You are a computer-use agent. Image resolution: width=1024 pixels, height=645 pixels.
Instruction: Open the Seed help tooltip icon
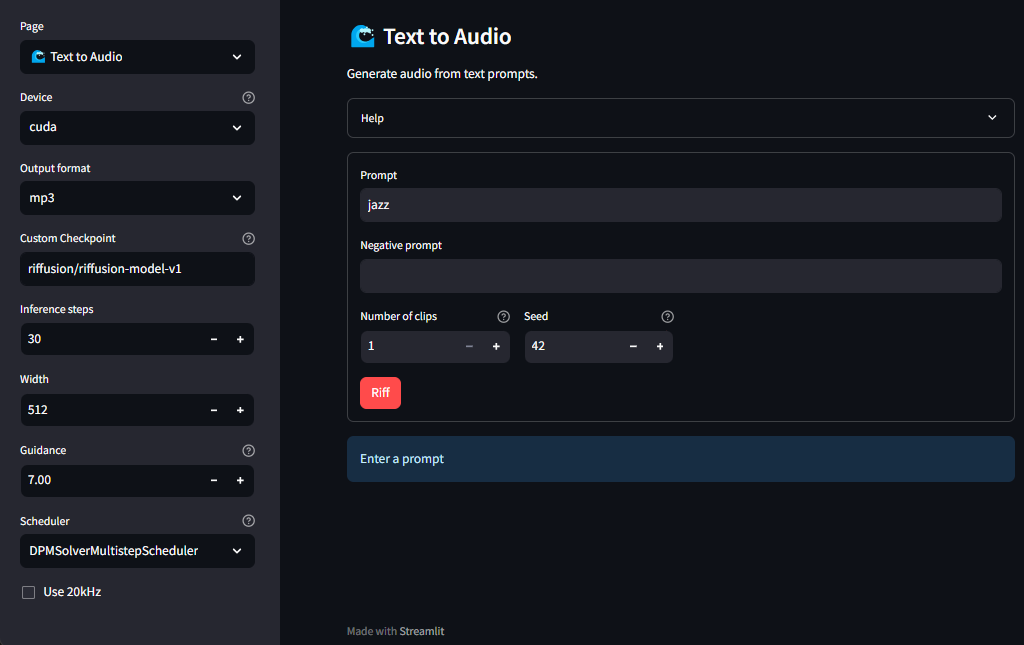pos(667,317)
